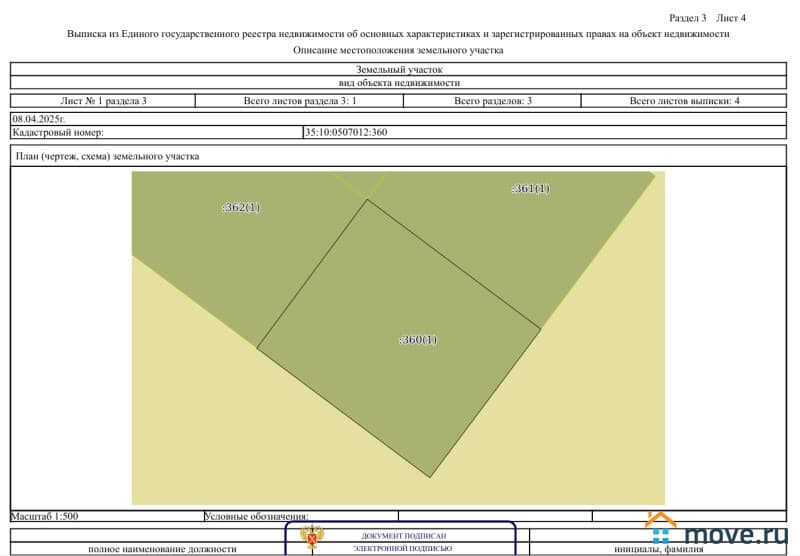Click the cadastral number 35:10:0507012:360
Screen dimensions: 800x556
(345, 132)
